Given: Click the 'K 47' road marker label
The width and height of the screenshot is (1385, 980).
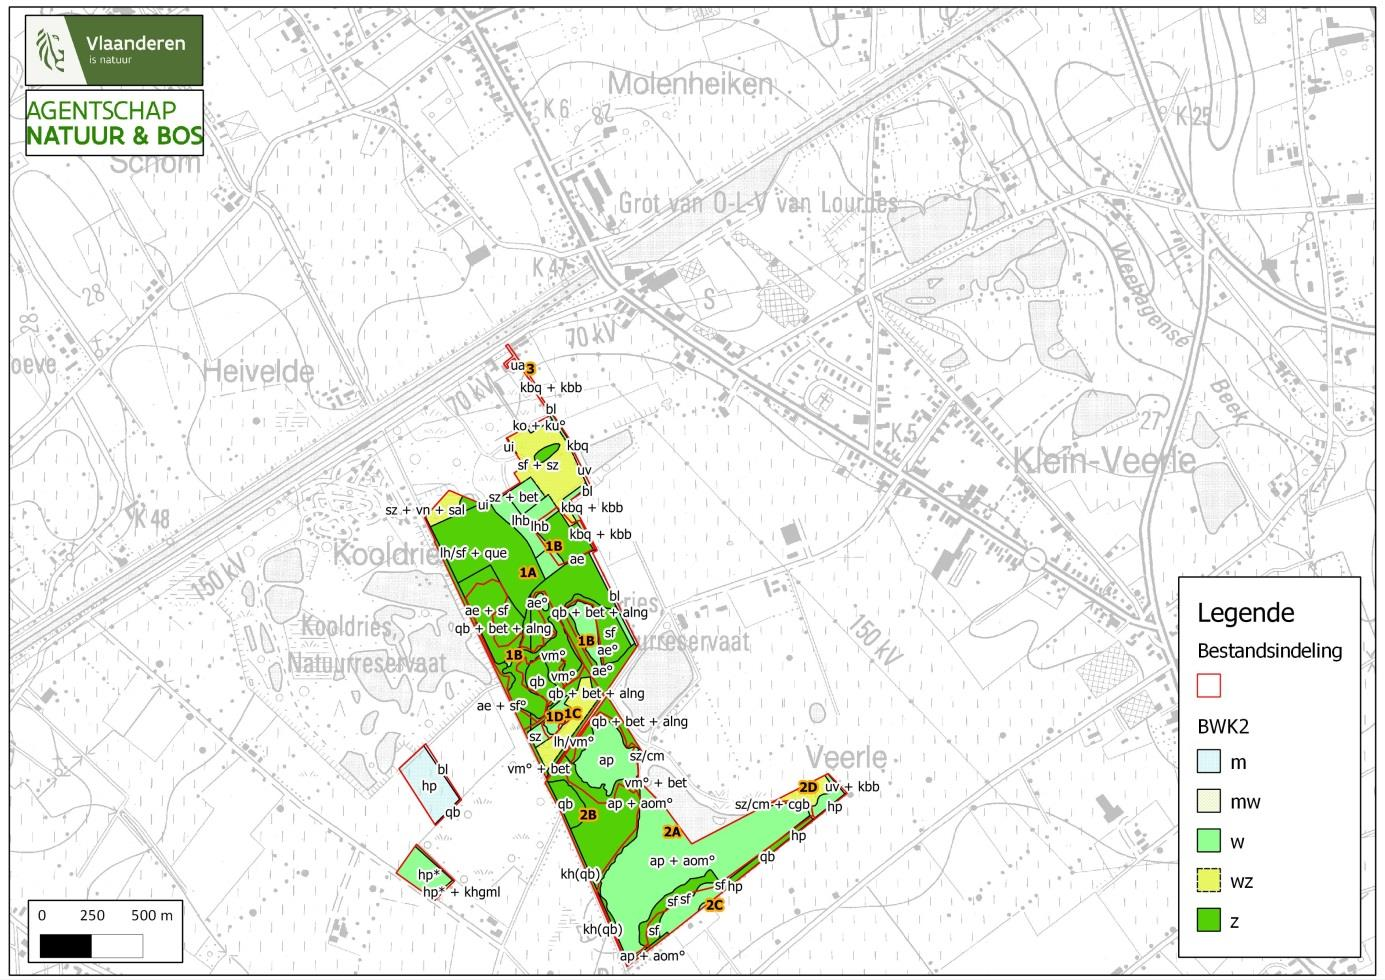Looking at the screenshot, I should coord(552,269).
